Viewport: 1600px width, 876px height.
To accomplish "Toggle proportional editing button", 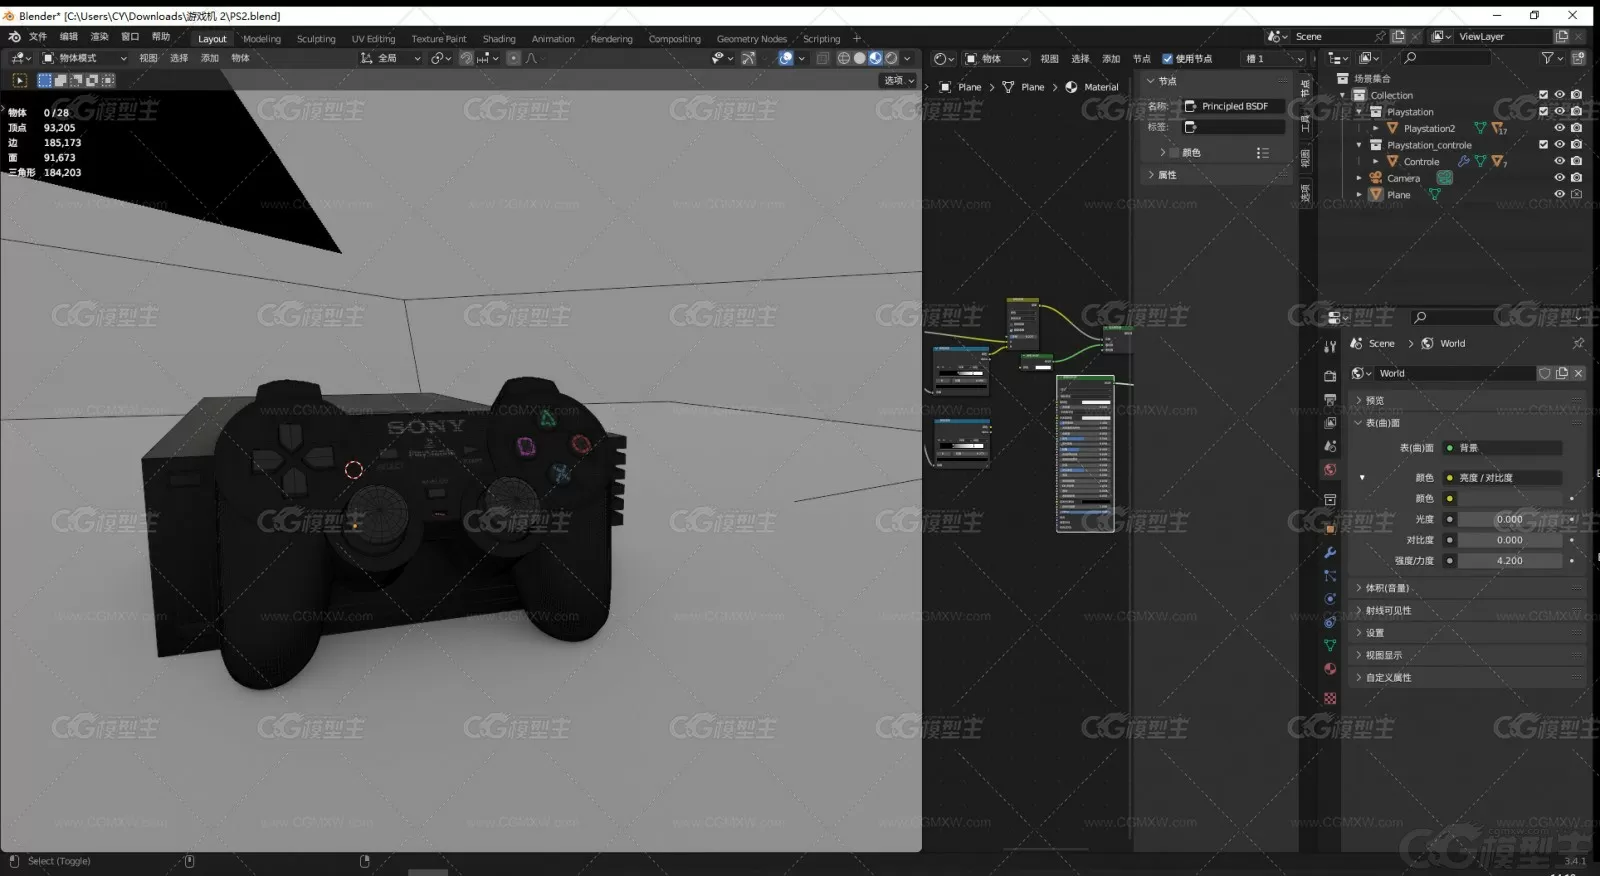I will (514, 58).
